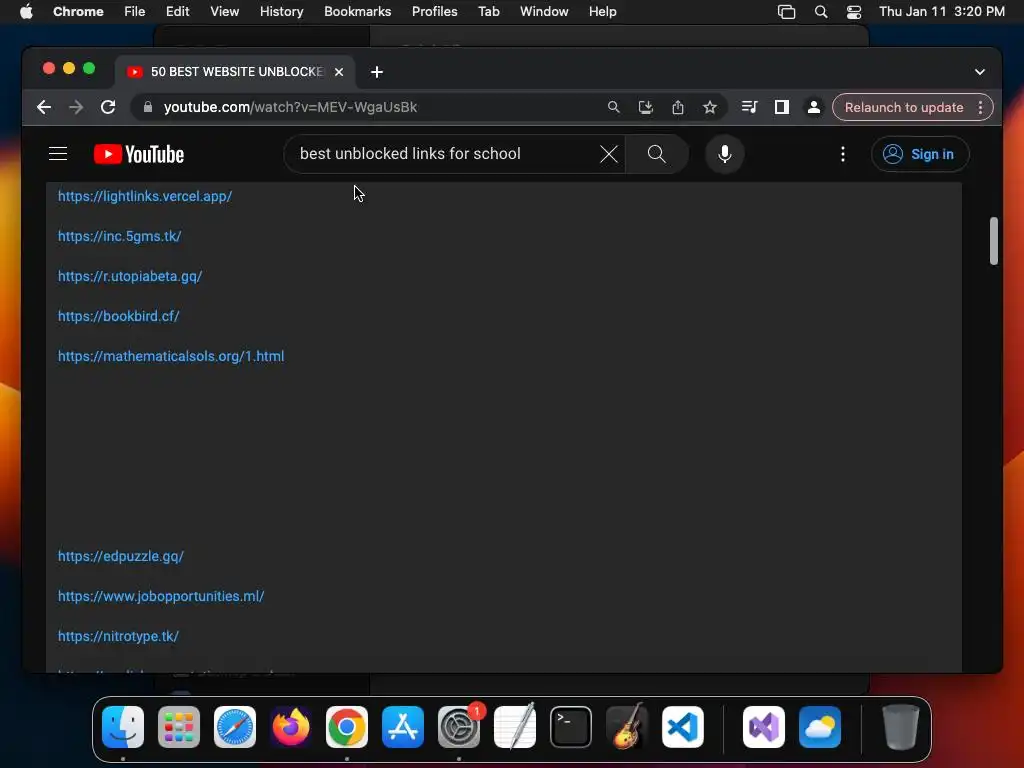
Task: Open the Chrome profile avatar icon
Action: (x=814, y=107)
